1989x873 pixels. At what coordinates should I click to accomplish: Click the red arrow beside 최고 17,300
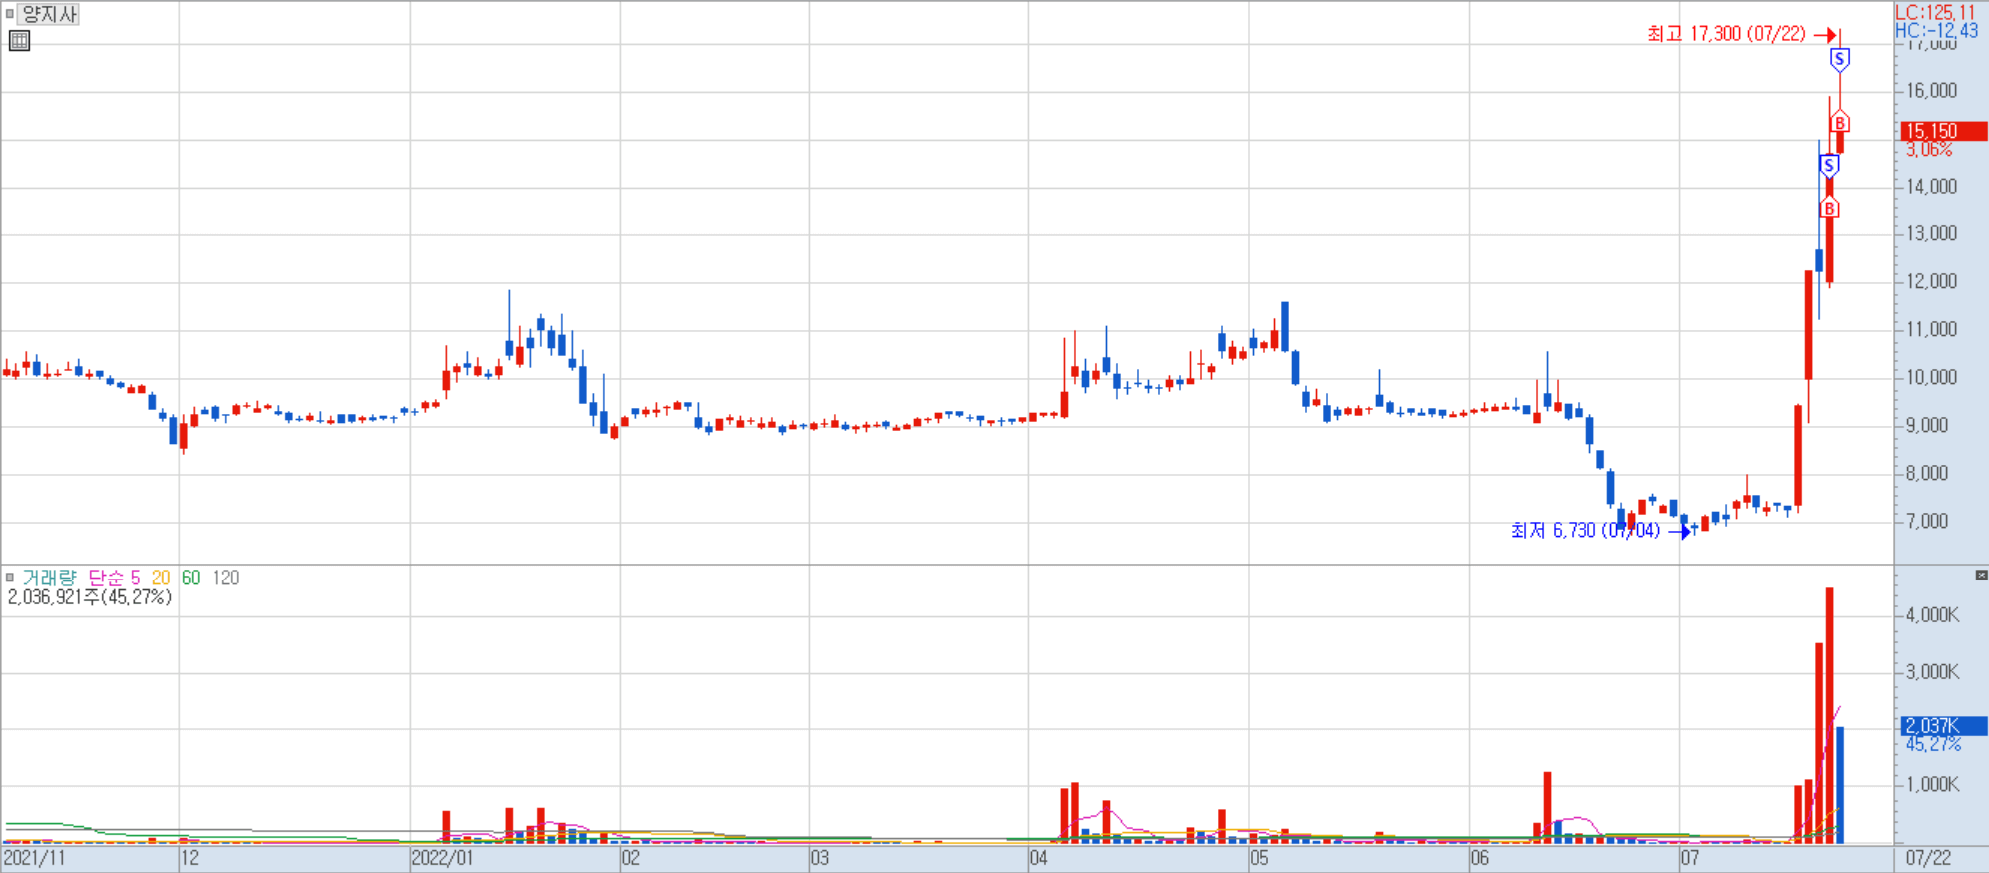[1824, 34]
